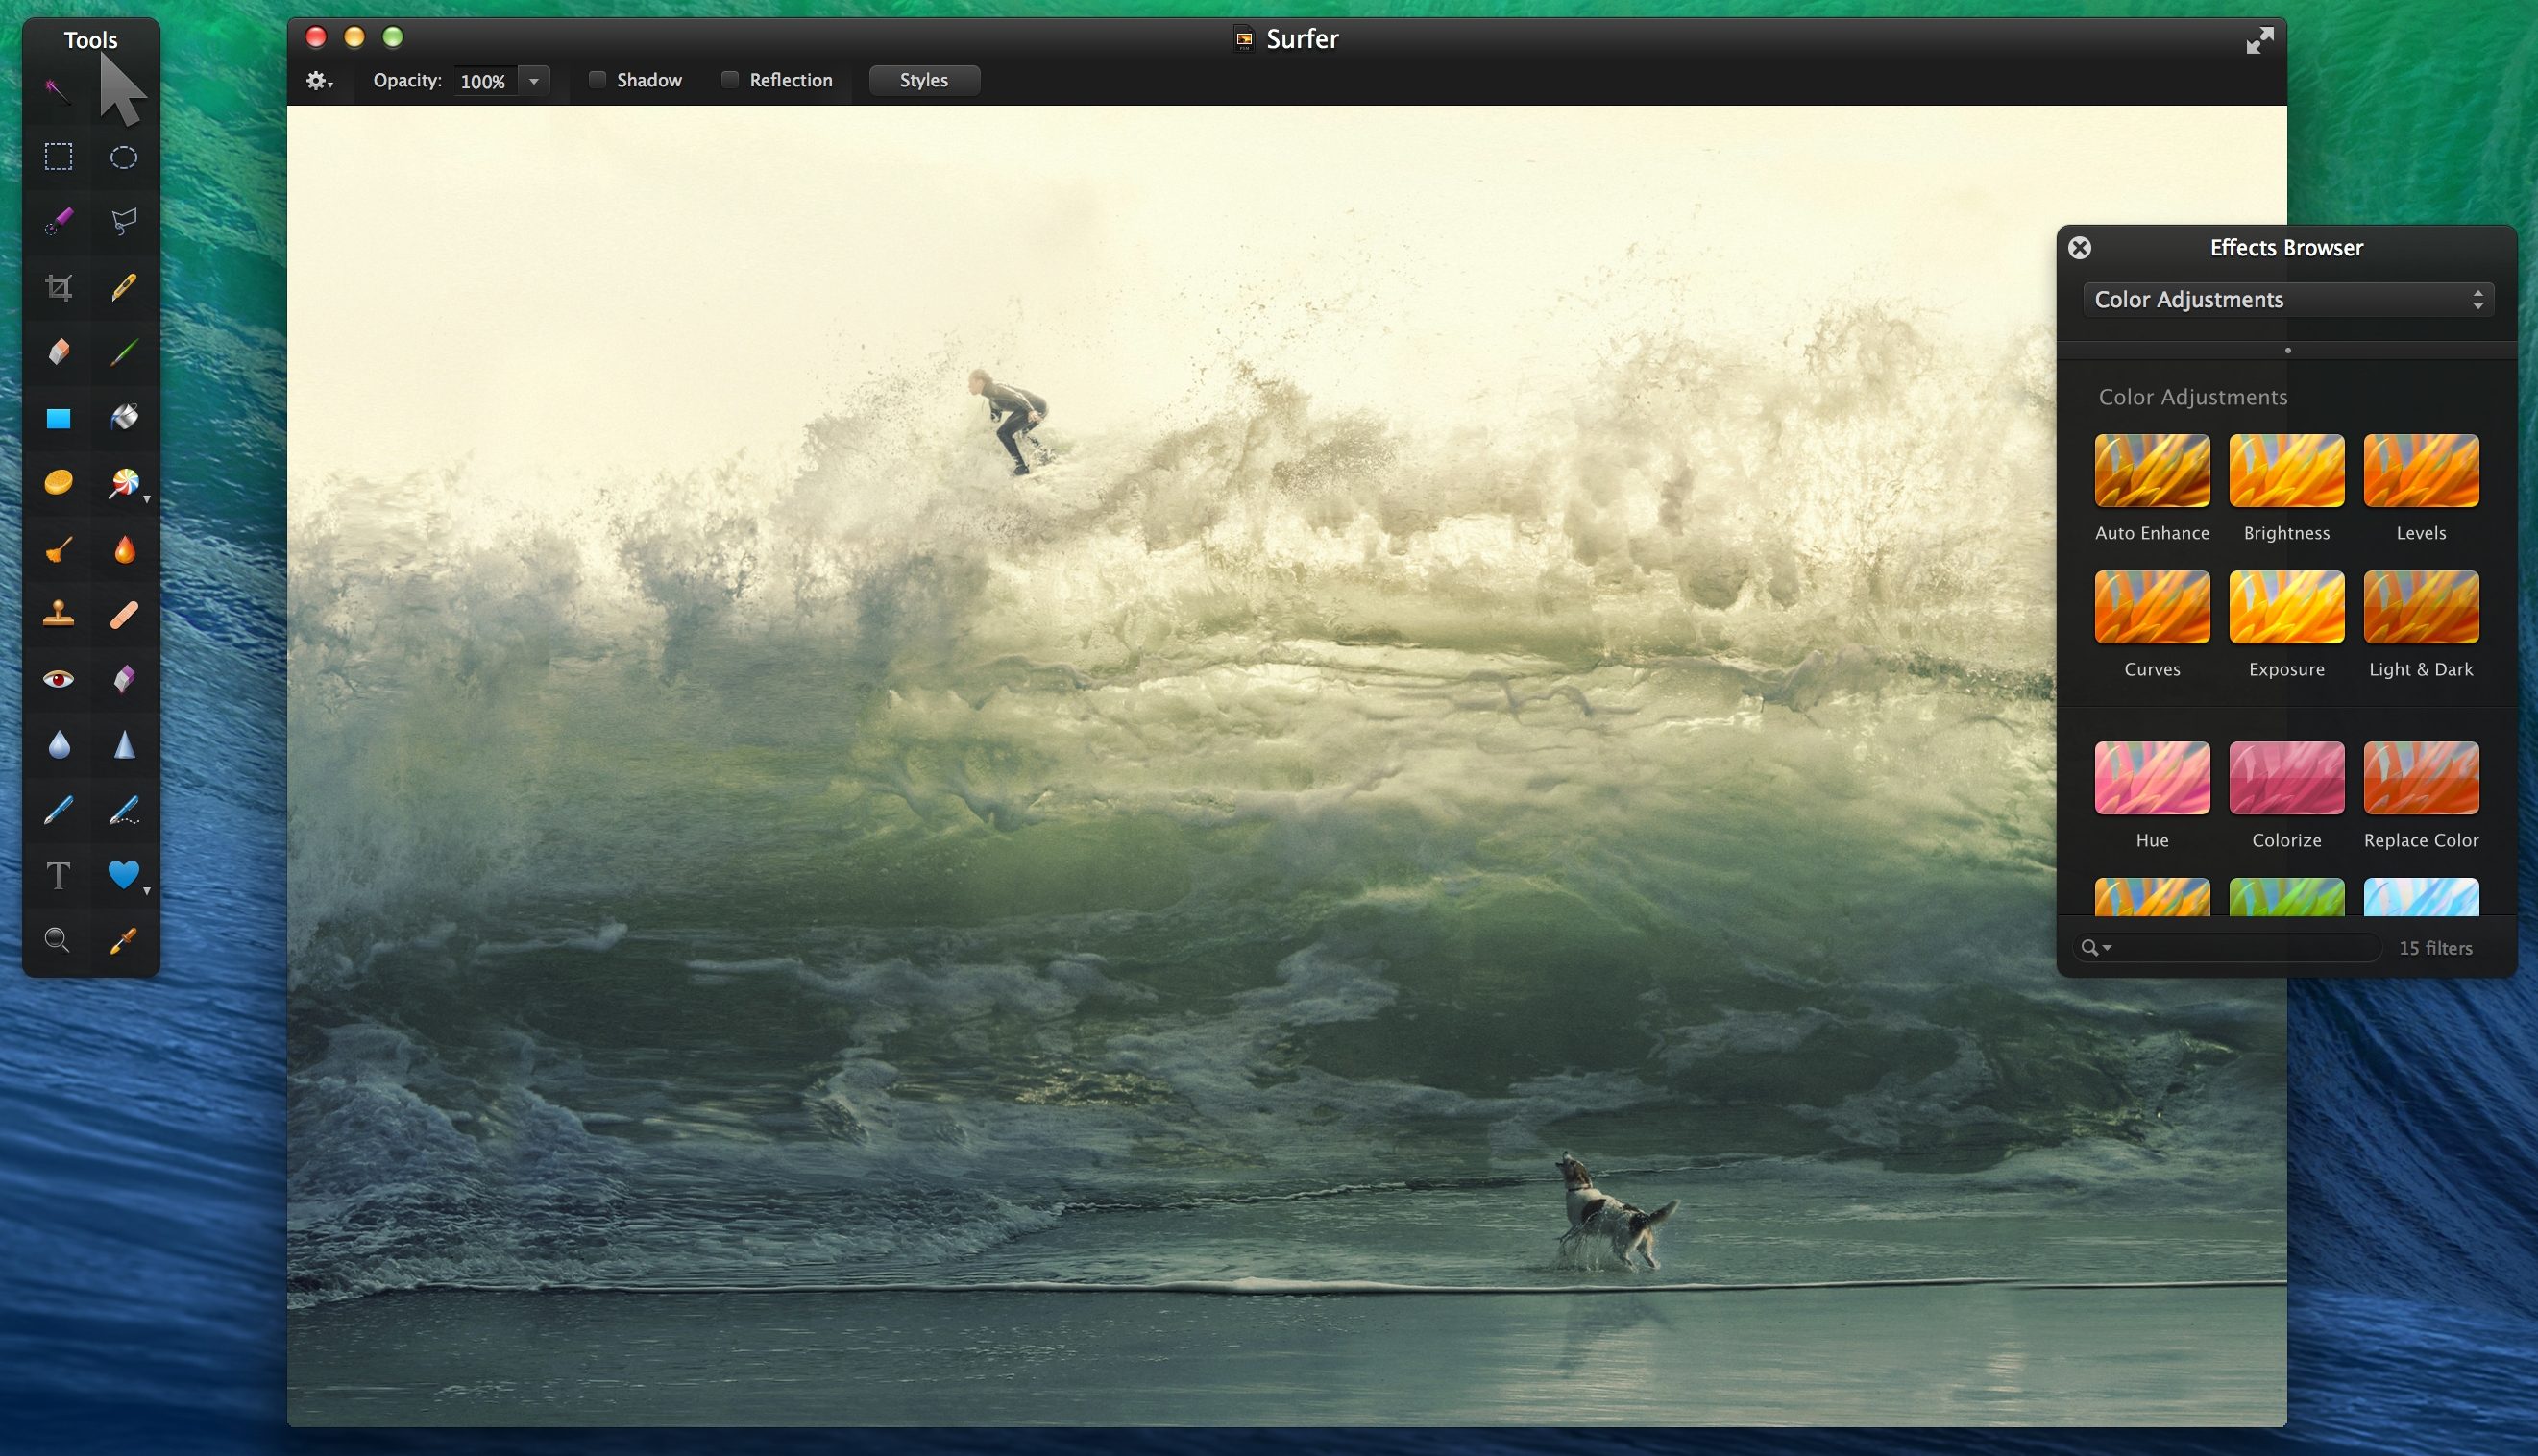Choose the Zoom magnifier tool
The width and height of the screenshot is (2538, 1456).
click(57, 940)
